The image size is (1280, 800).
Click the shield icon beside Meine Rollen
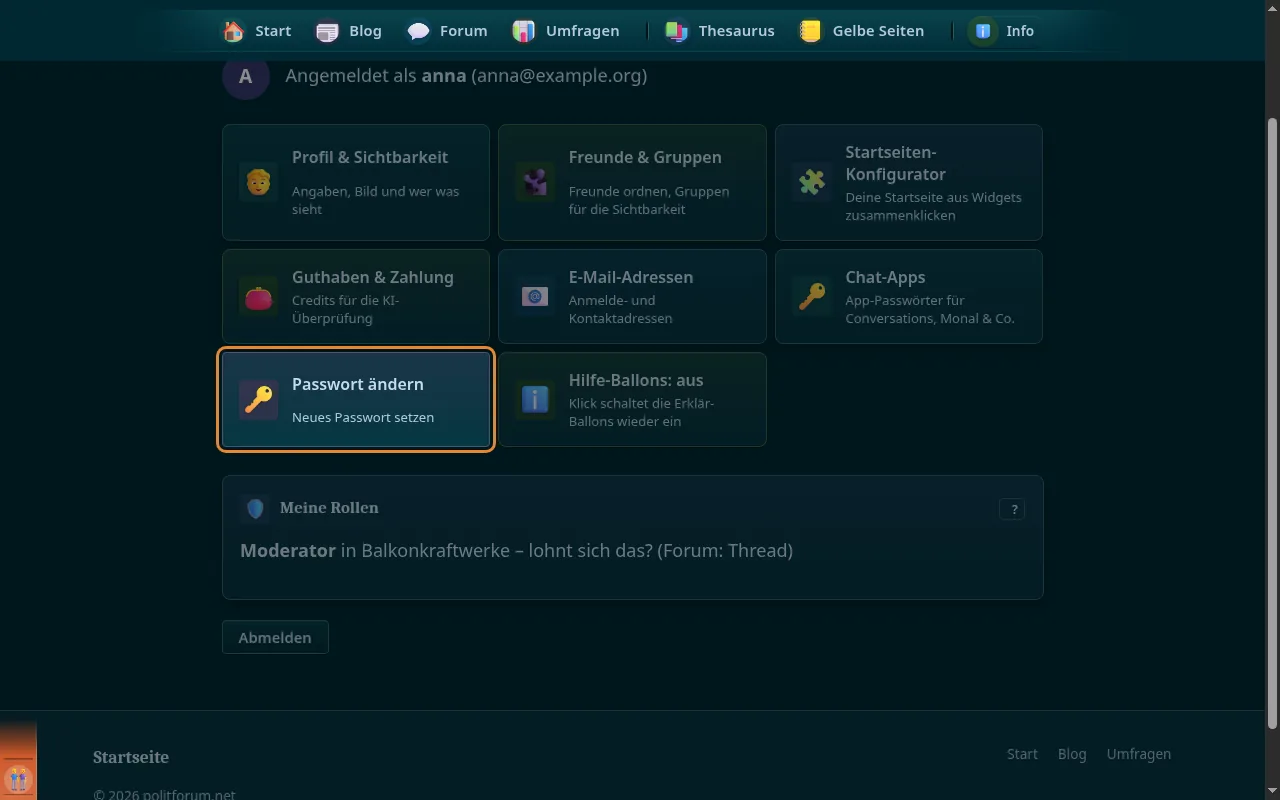point(255,509)
